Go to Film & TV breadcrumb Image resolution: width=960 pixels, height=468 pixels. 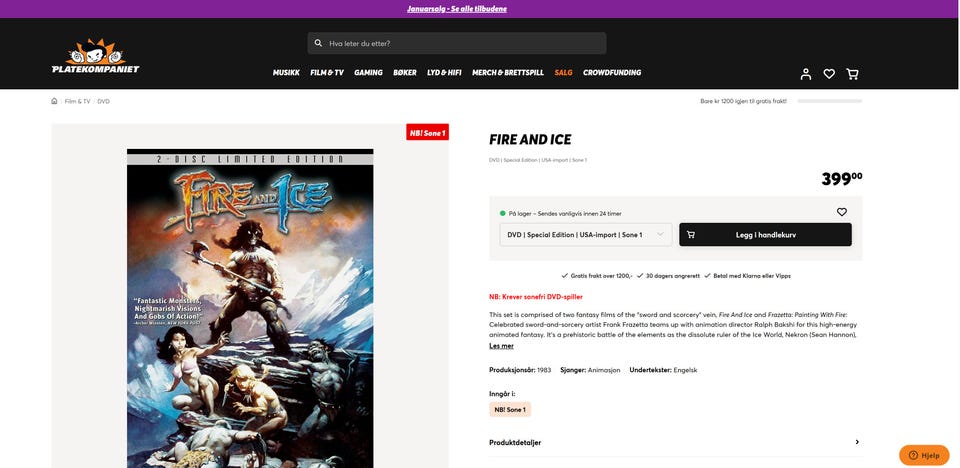coord(77,101)
